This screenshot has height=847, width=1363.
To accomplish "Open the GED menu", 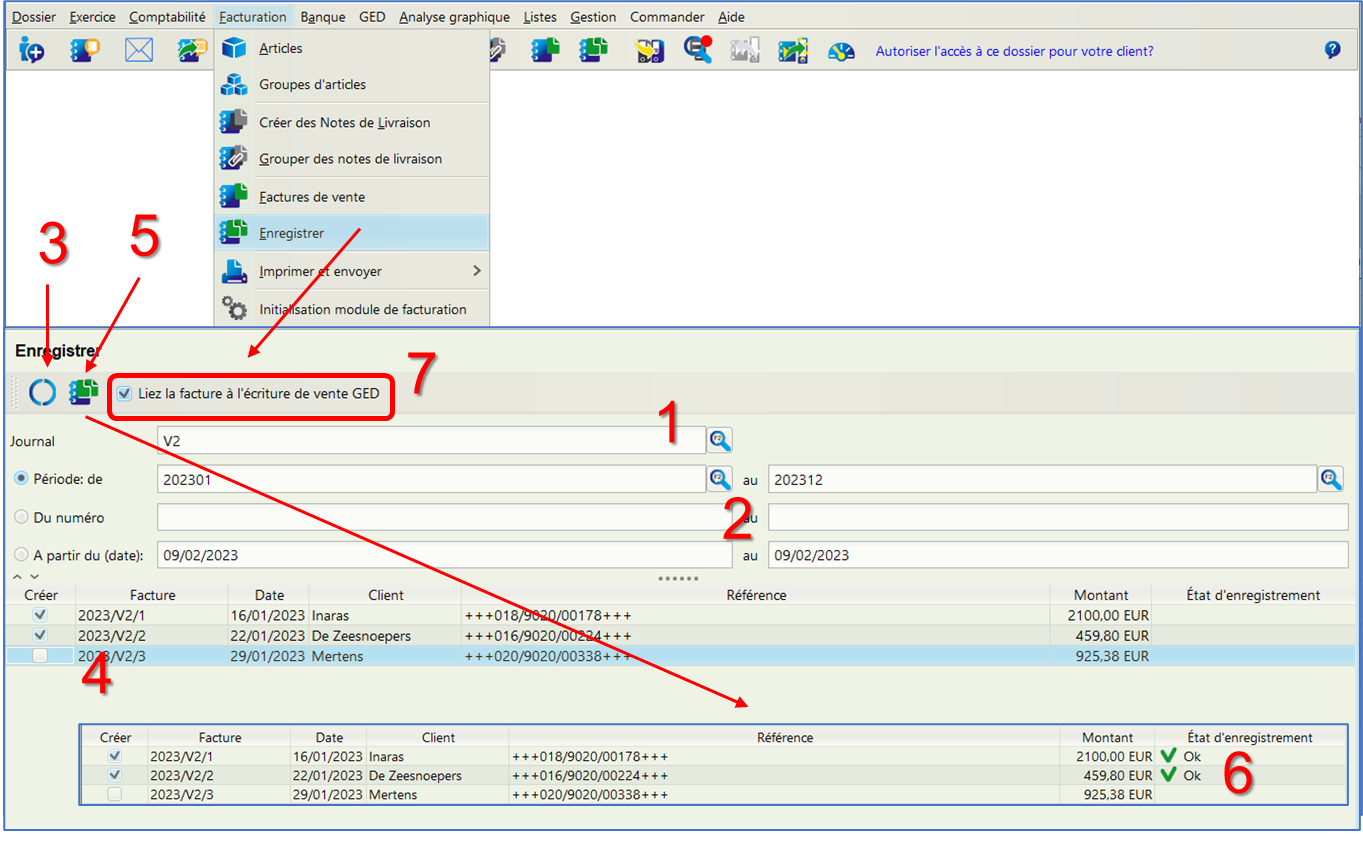I will [x=372, y=17].
